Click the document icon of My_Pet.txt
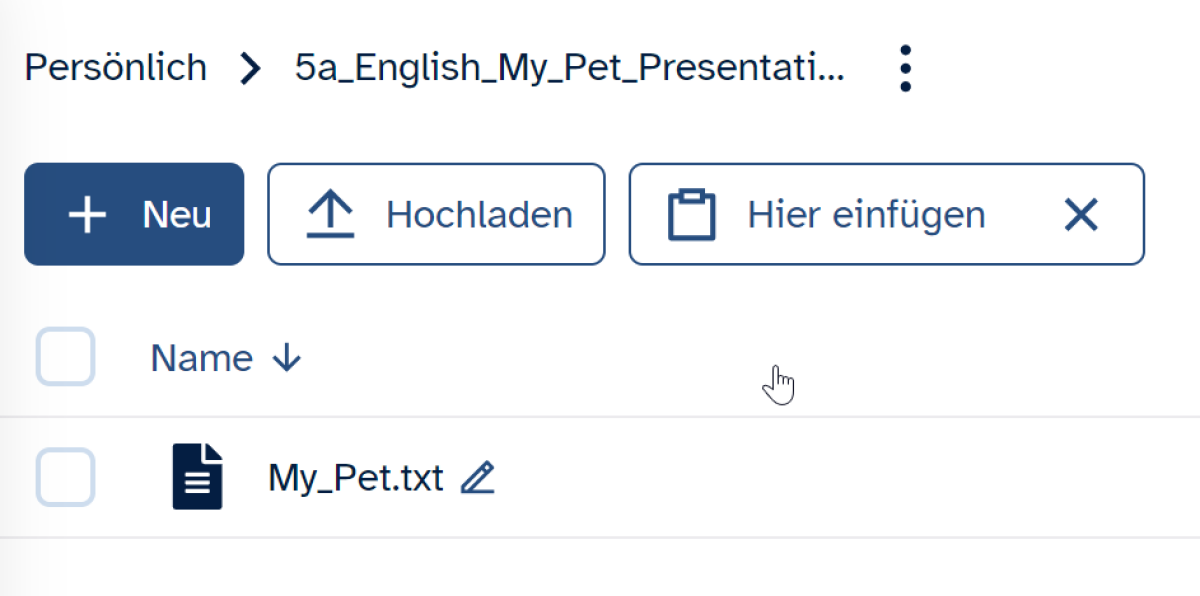Screen dimensions: 1200x596 tap(197, 478)
